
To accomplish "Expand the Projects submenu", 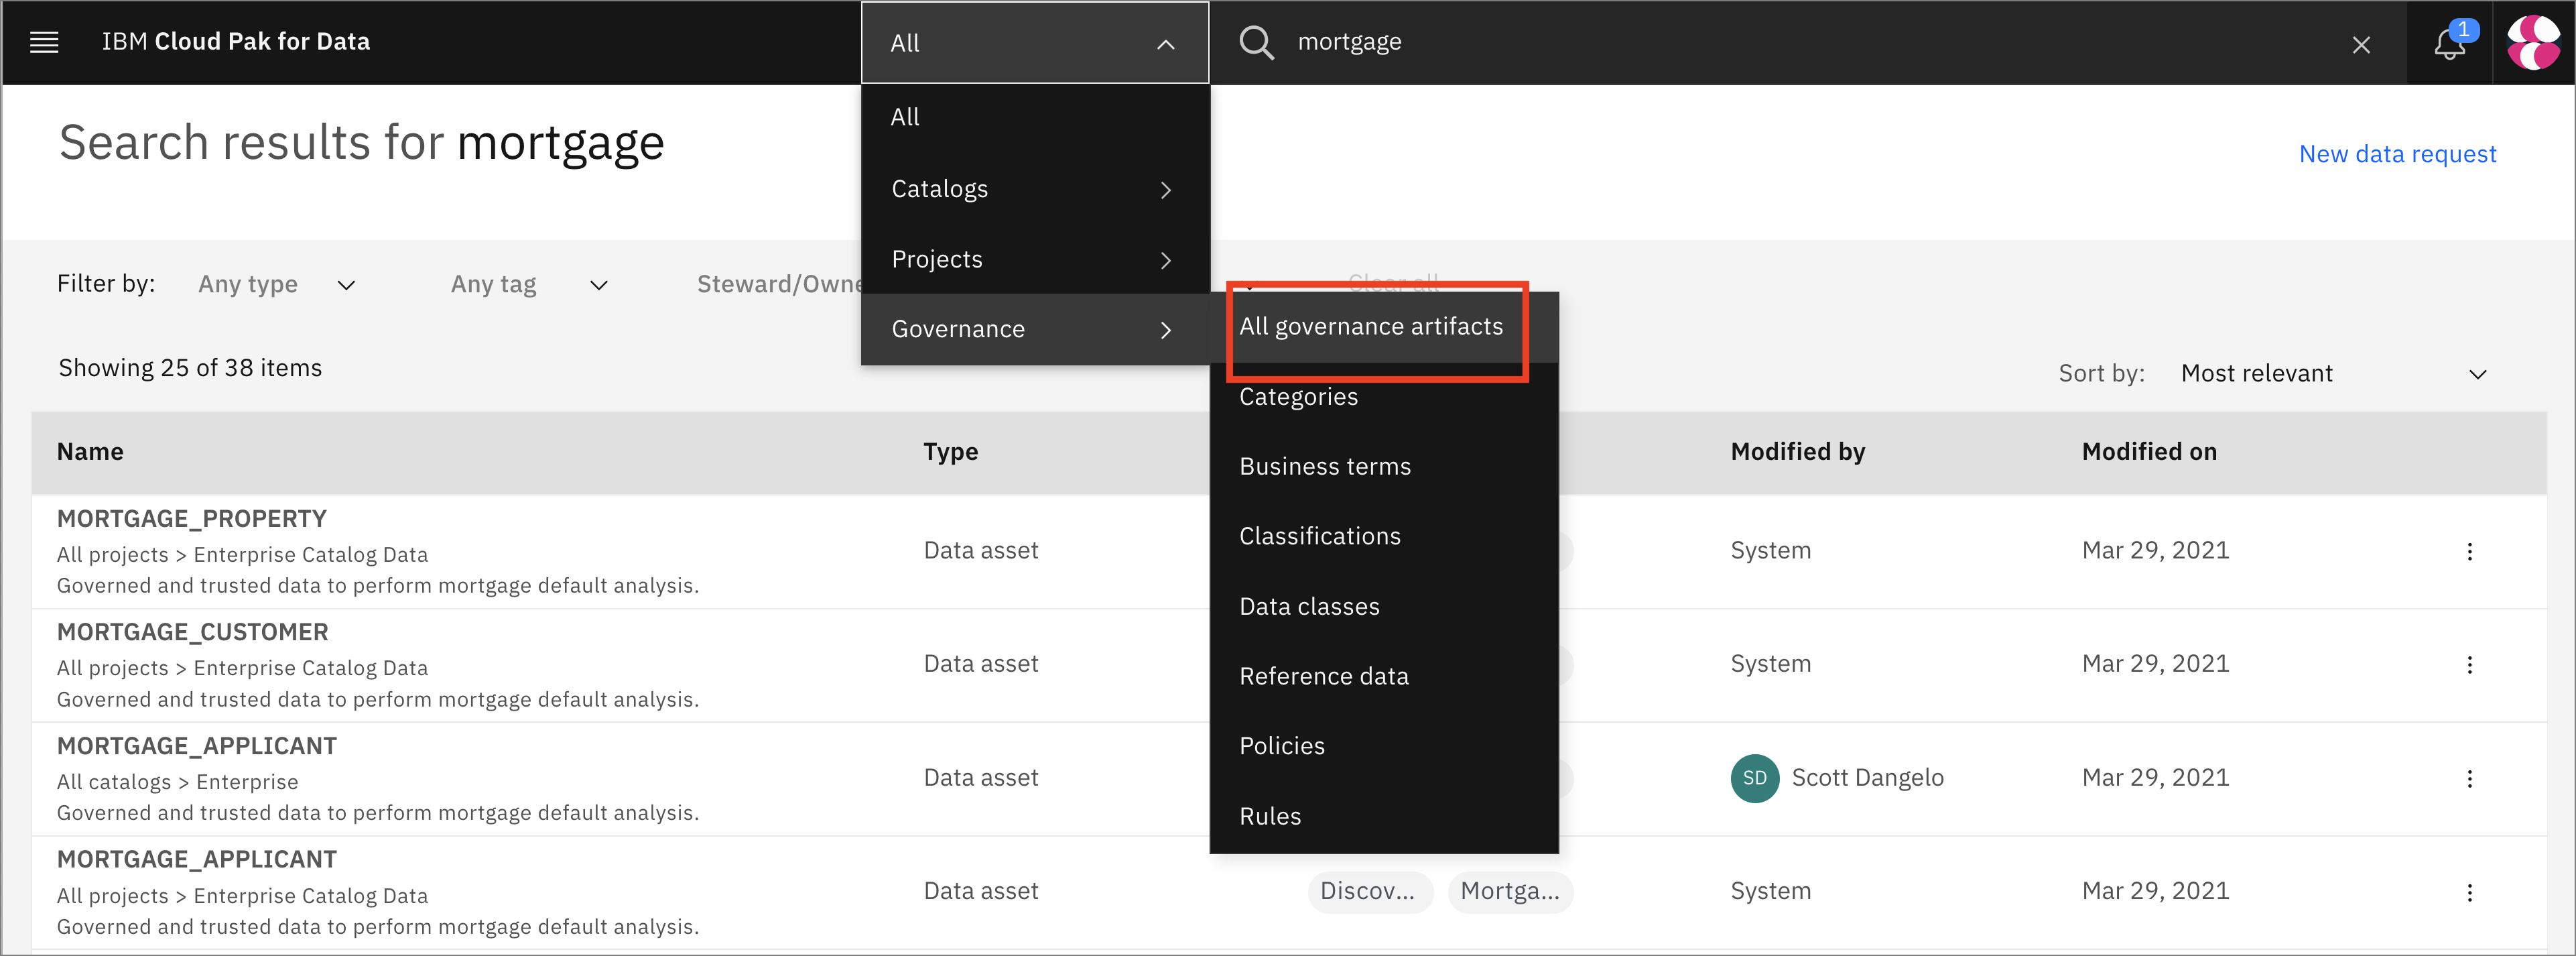I will pyautogui.click(x=1035, y=260).
